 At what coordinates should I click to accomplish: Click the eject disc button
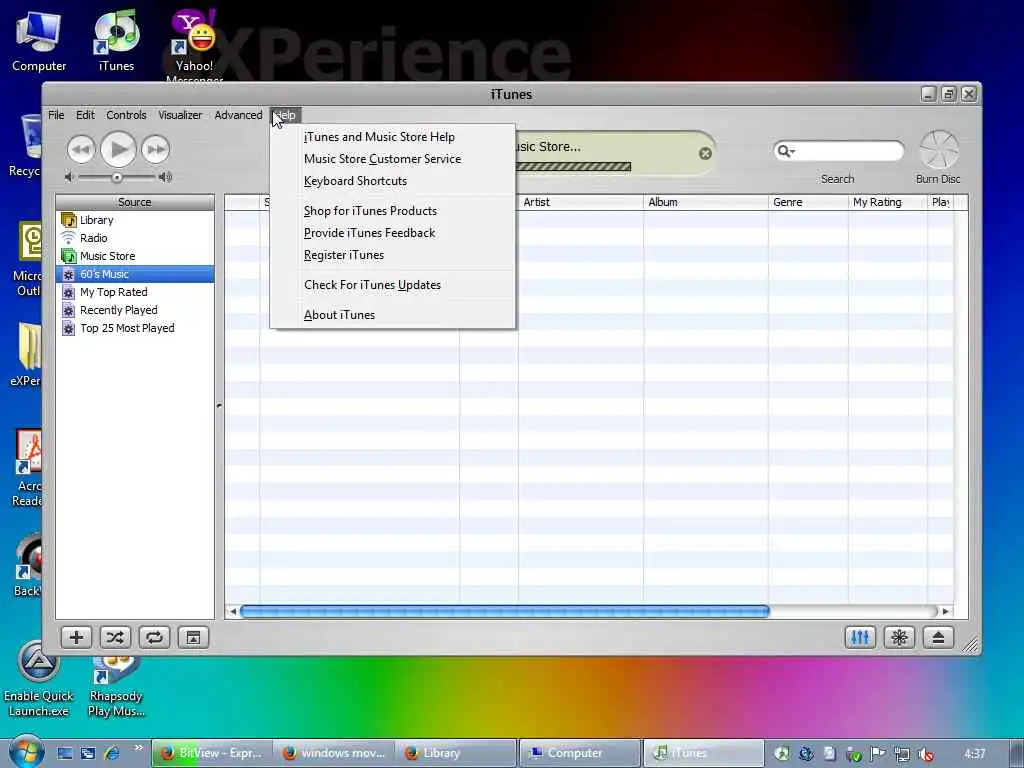coord(938,637)
